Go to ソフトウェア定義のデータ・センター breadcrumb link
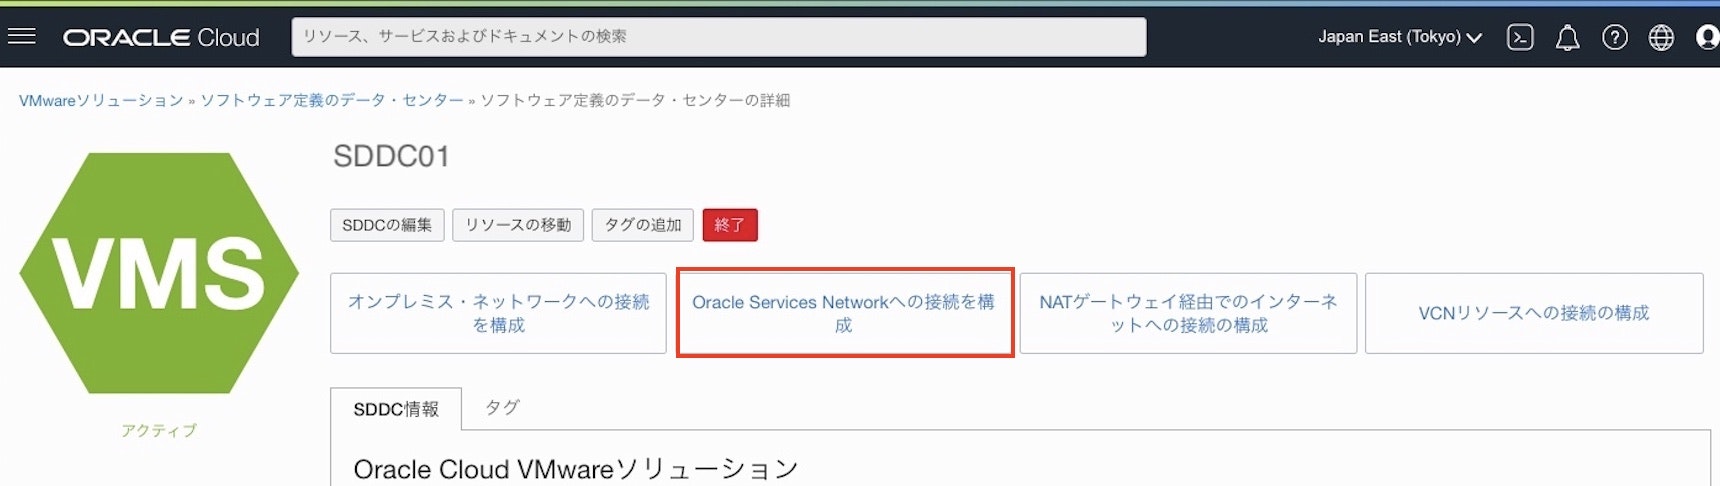This screenshot has width=1720, height=486. [332, 100]
